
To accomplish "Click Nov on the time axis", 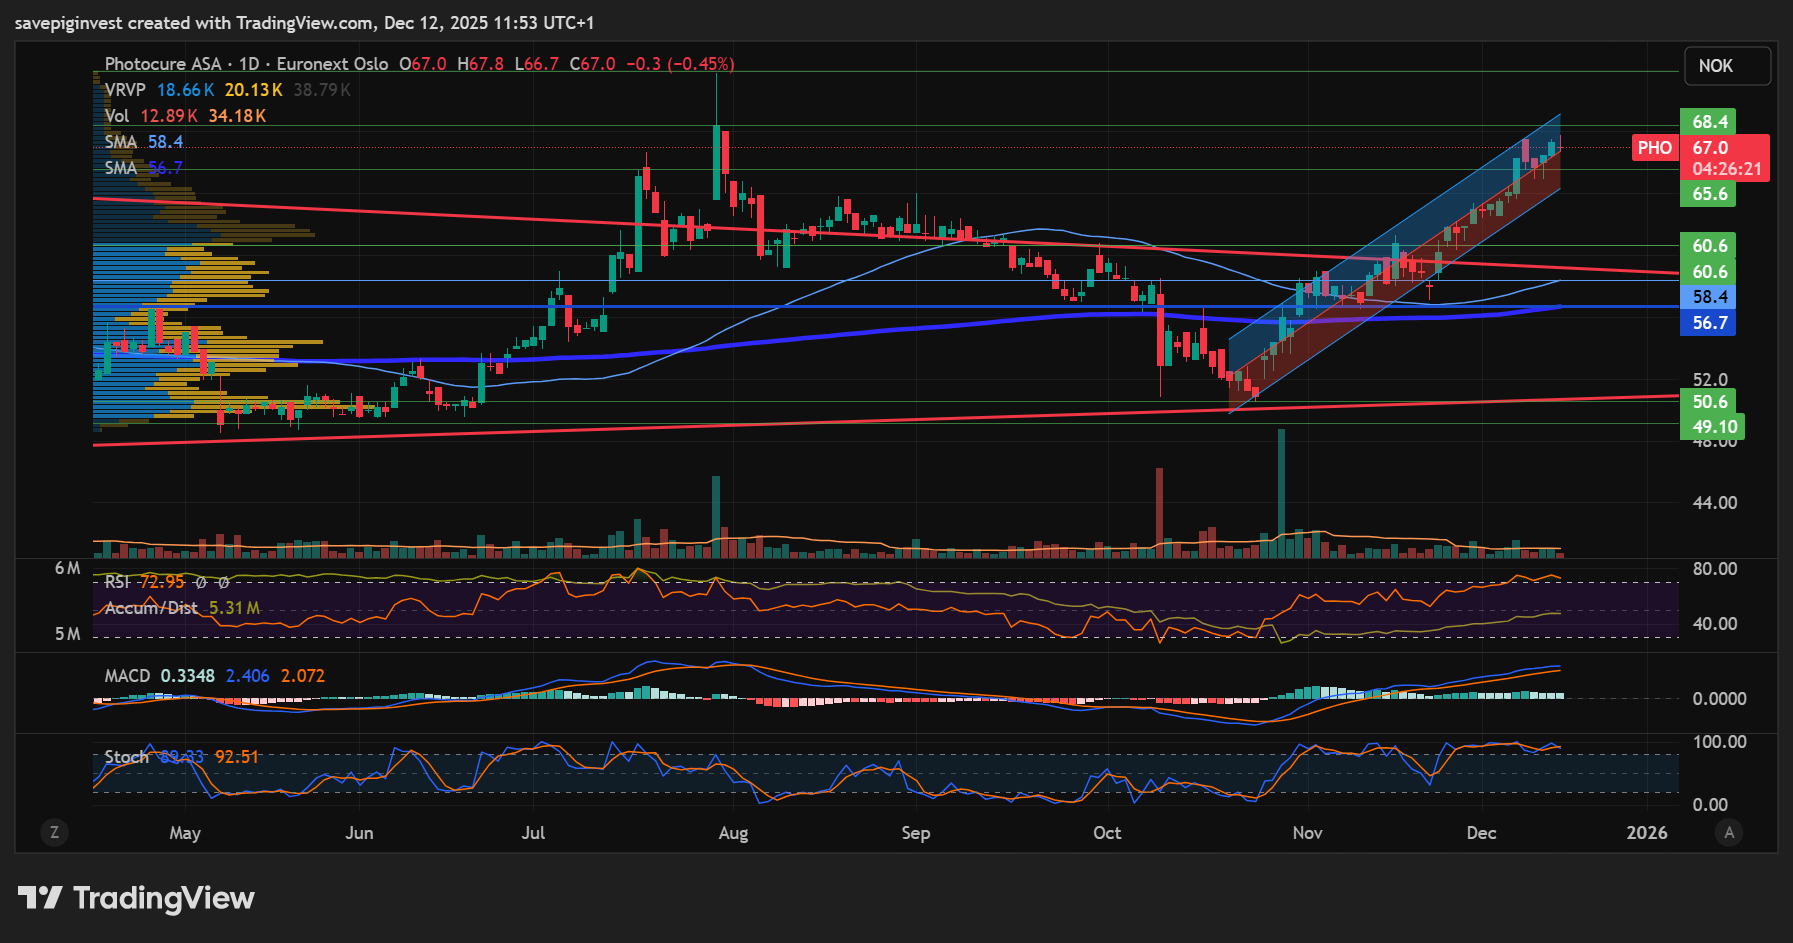I will [1307, 833].
